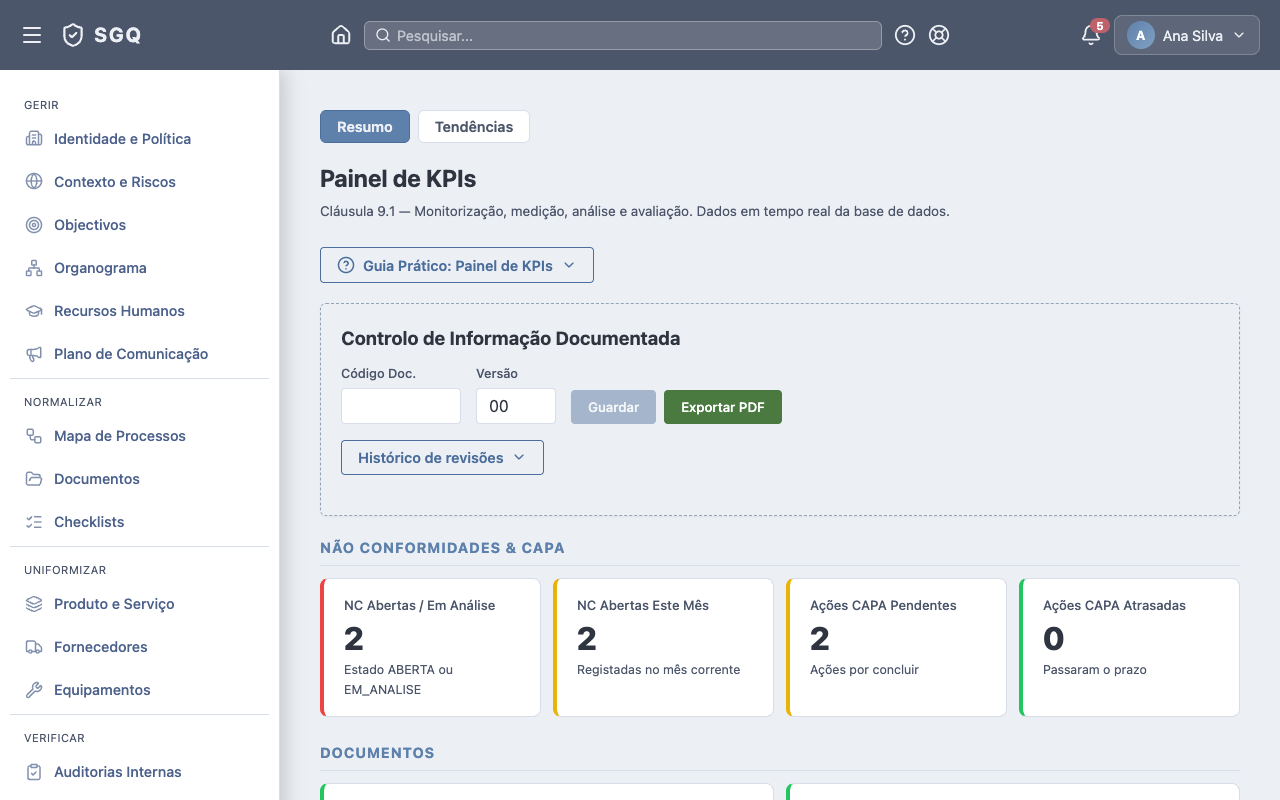Go to the home icon
1280x800 pixels.
tap(341, 35)
